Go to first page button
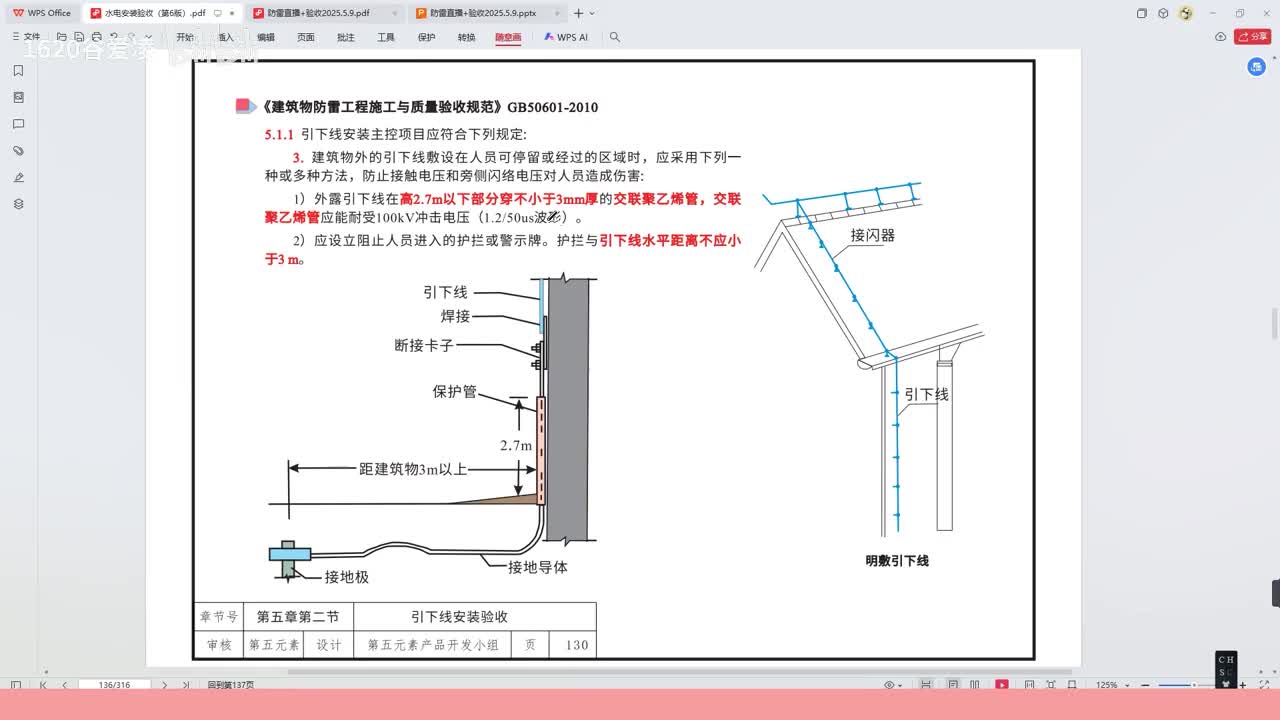This screenshot has height=720, width=1280. 42,685
